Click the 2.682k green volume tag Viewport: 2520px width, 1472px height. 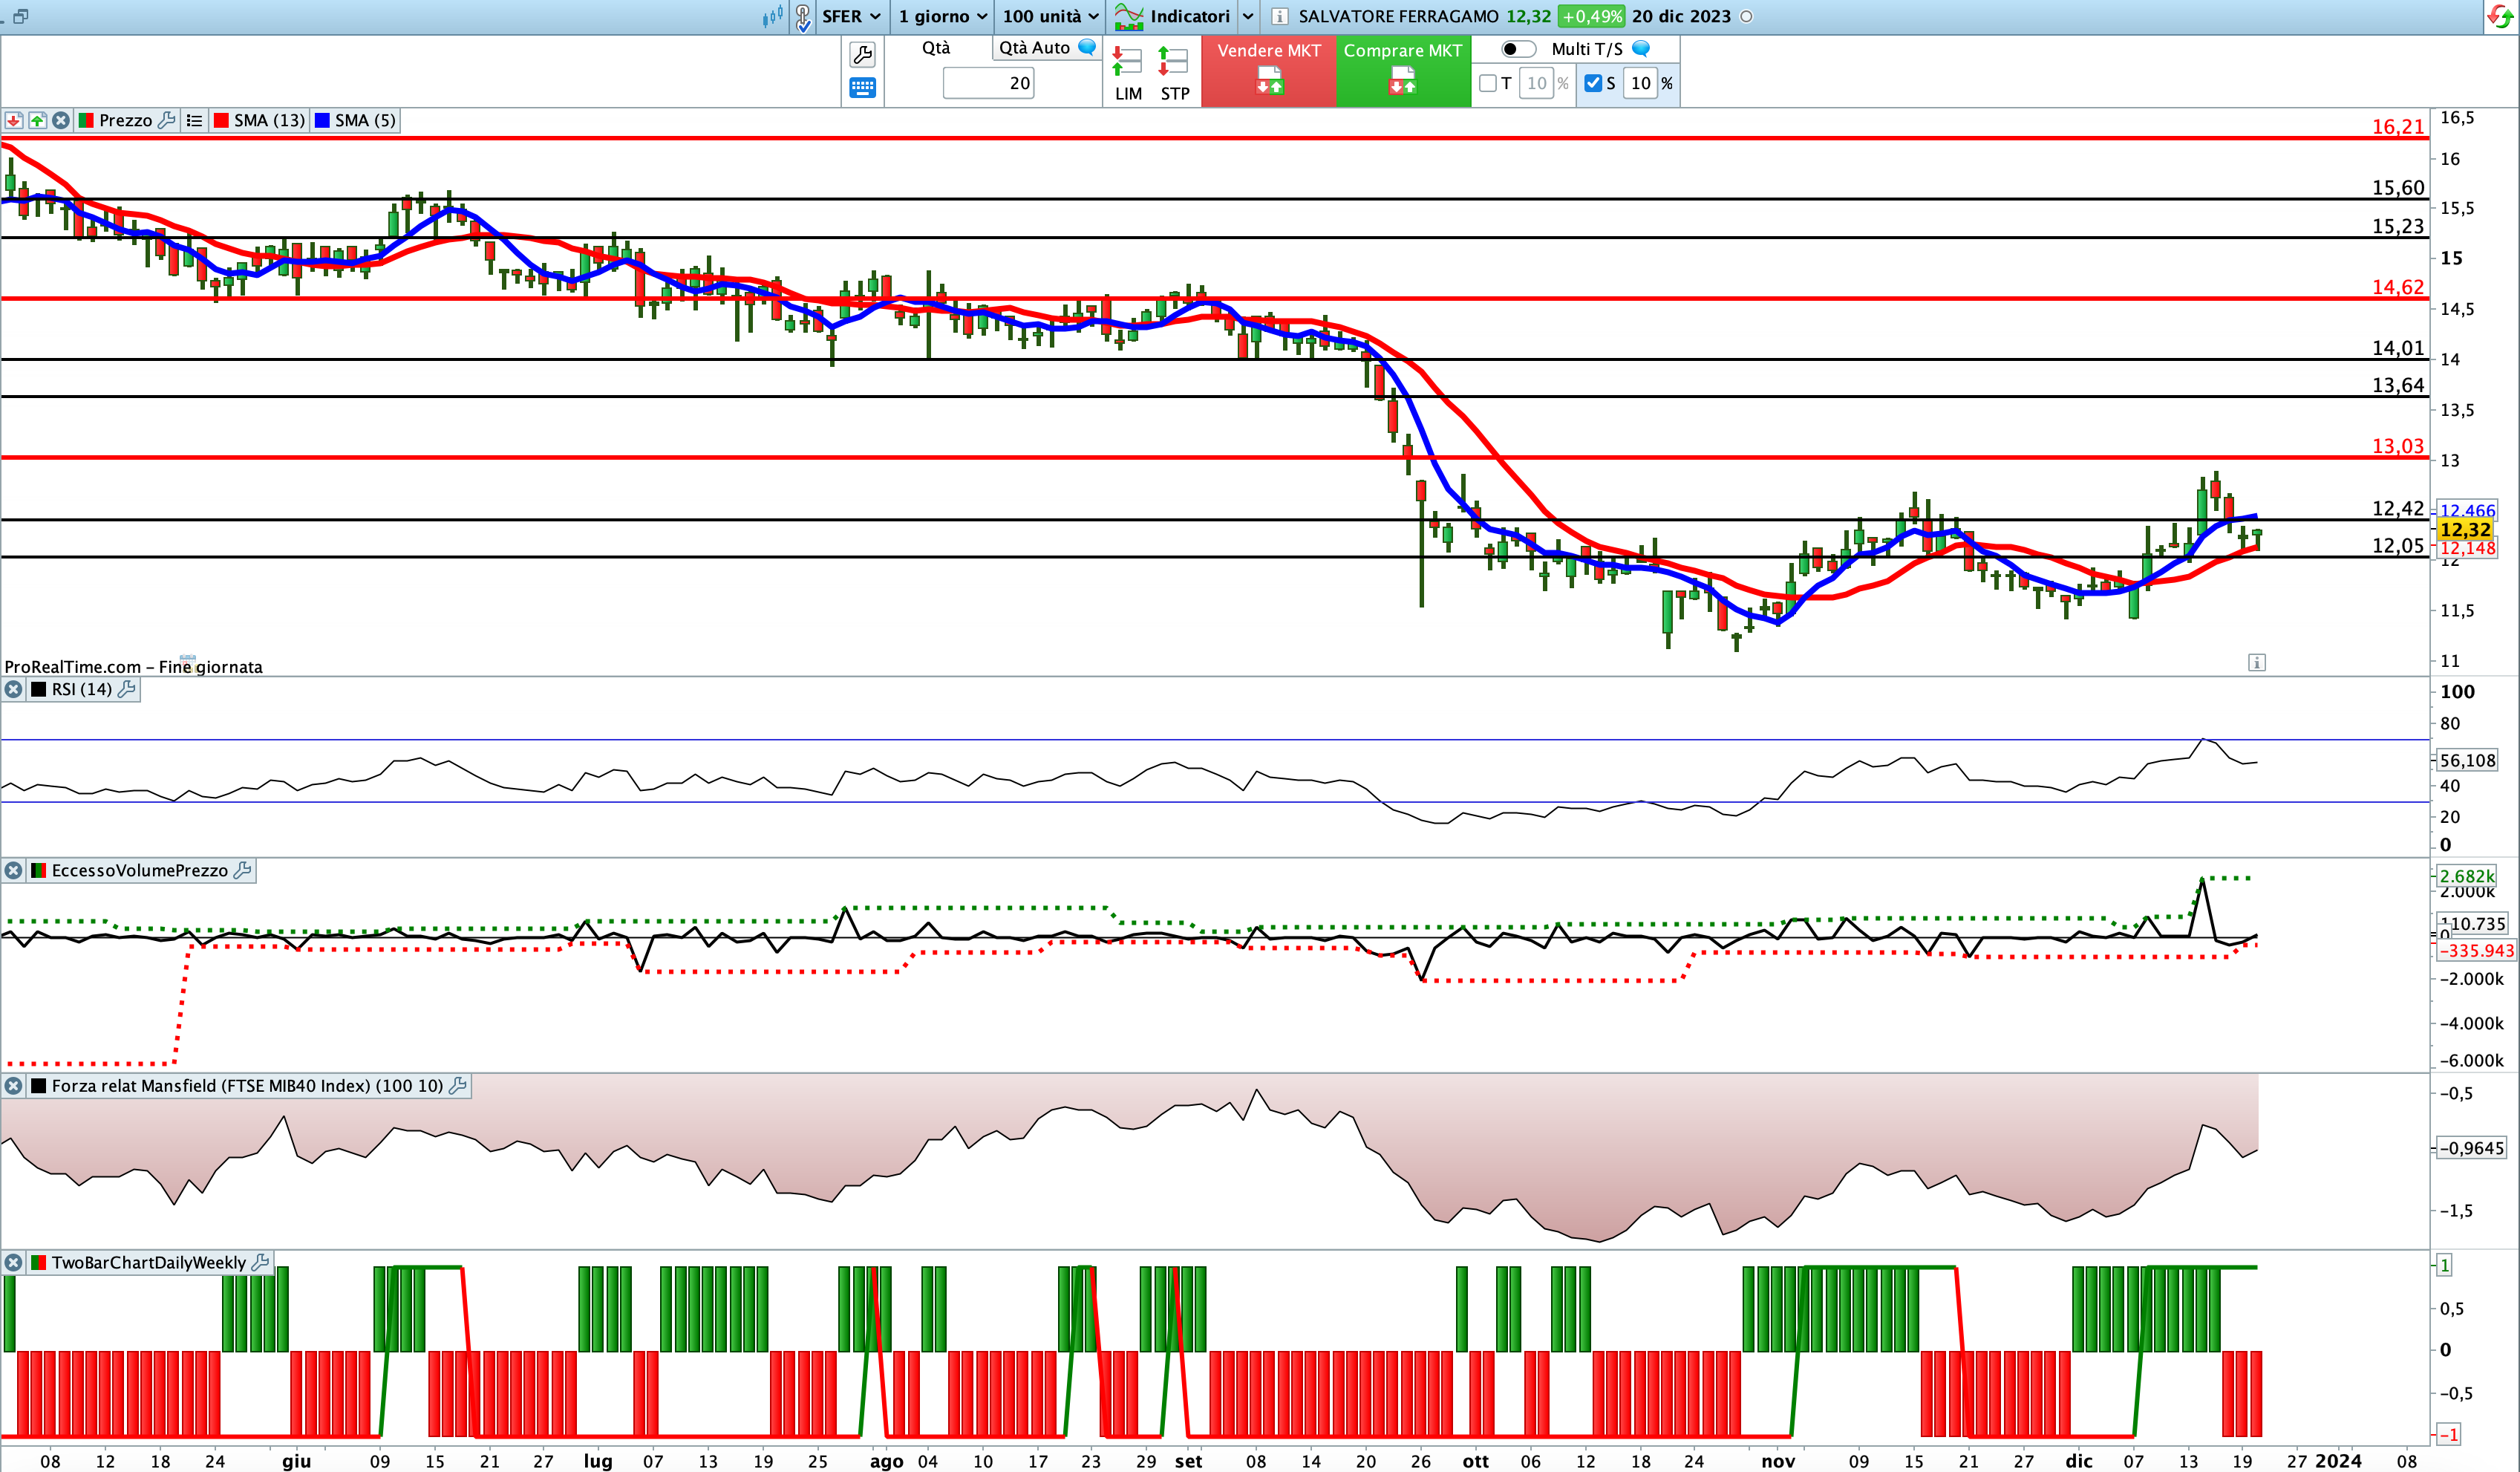[x=2467, y=876]
